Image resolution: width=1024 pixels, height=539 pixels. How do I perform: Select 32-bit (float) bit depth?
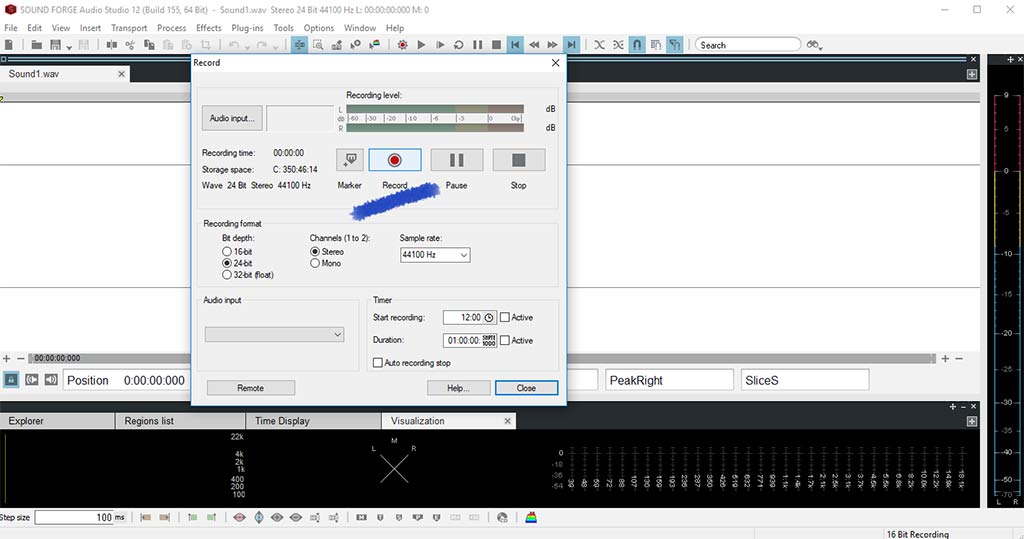tap(227, 275)
